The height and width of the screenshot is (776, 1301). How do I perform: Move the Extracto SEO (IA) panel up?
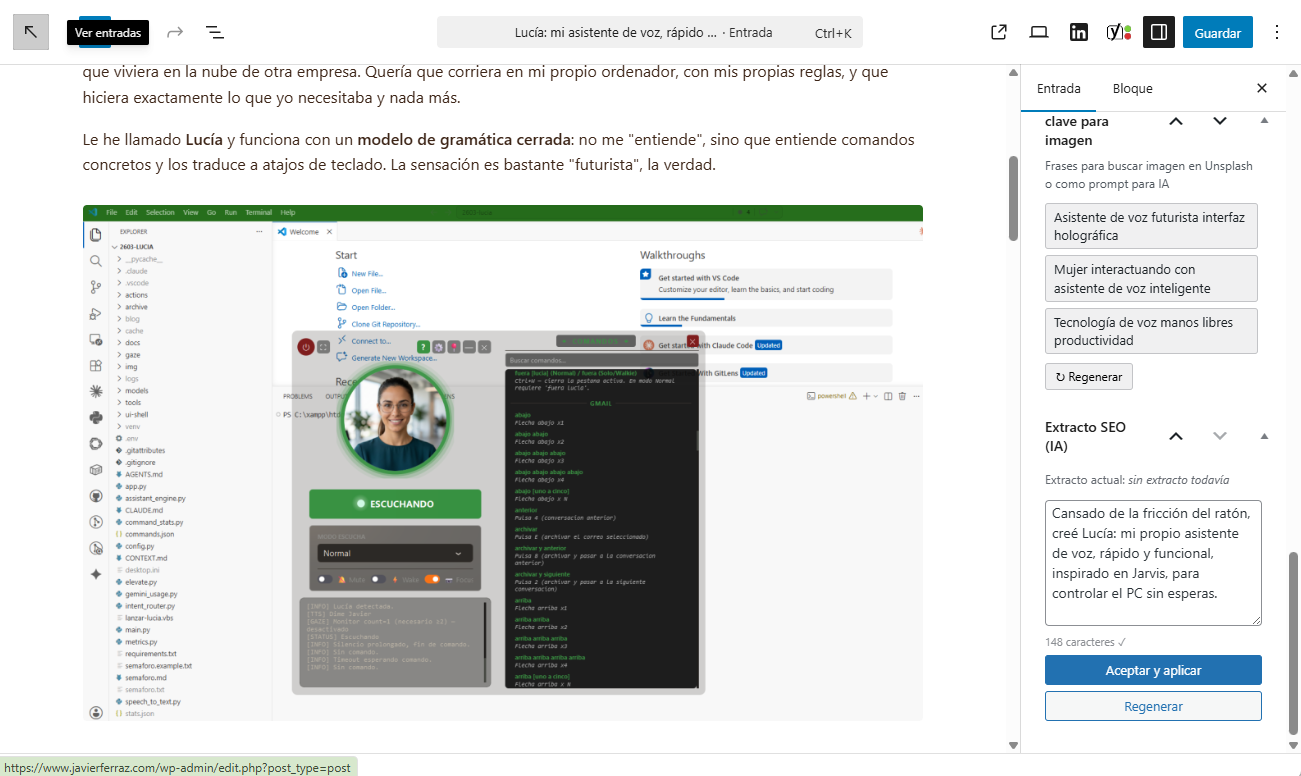coord(1176,436)
